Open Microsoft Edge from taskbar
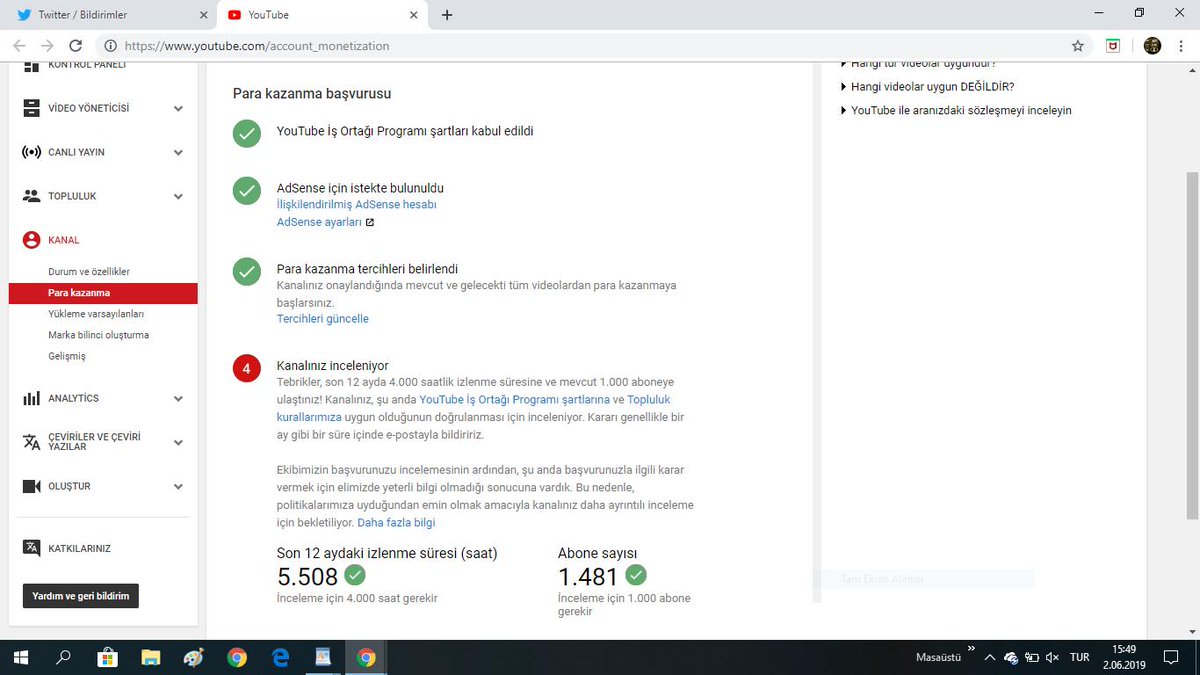The width and height of the screenshot is (1200, 675). pos(280,657)
